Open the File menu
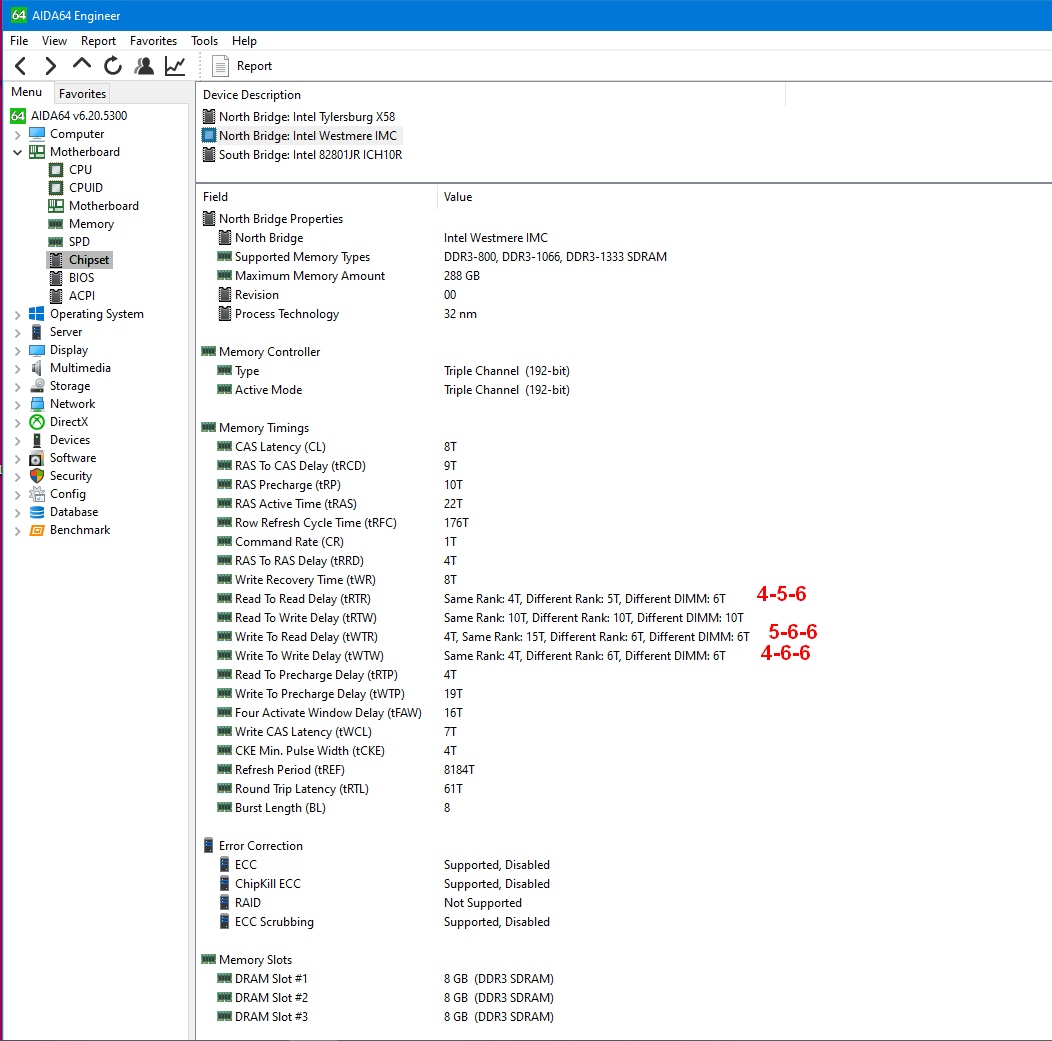 click(x=19, y=41)
